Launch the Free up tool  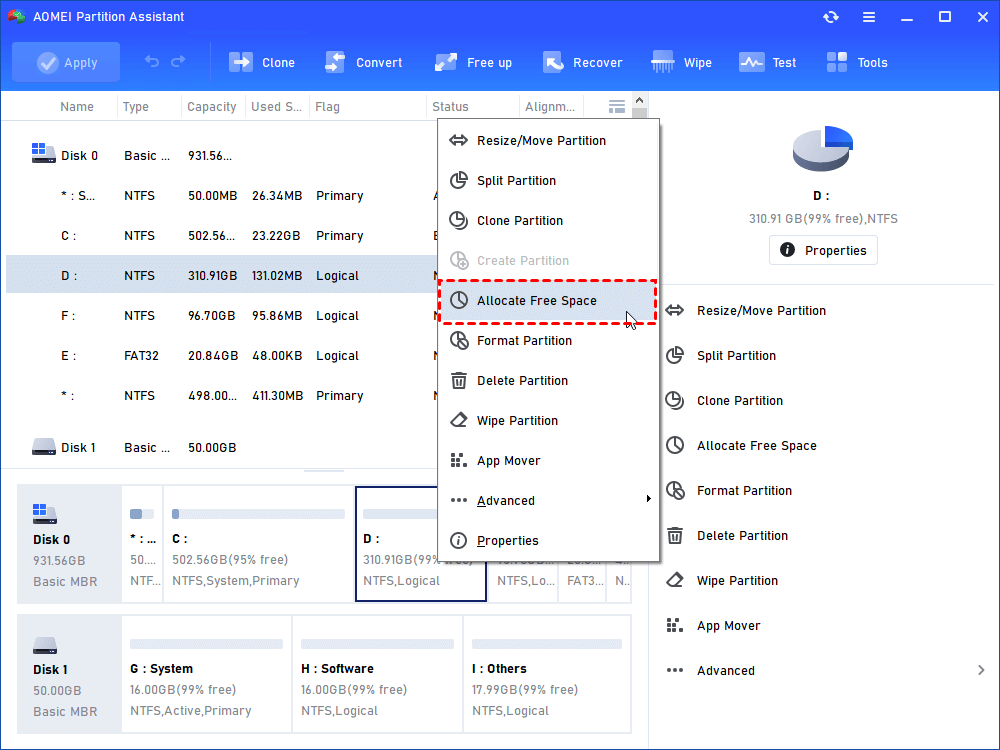coord(473,62)
